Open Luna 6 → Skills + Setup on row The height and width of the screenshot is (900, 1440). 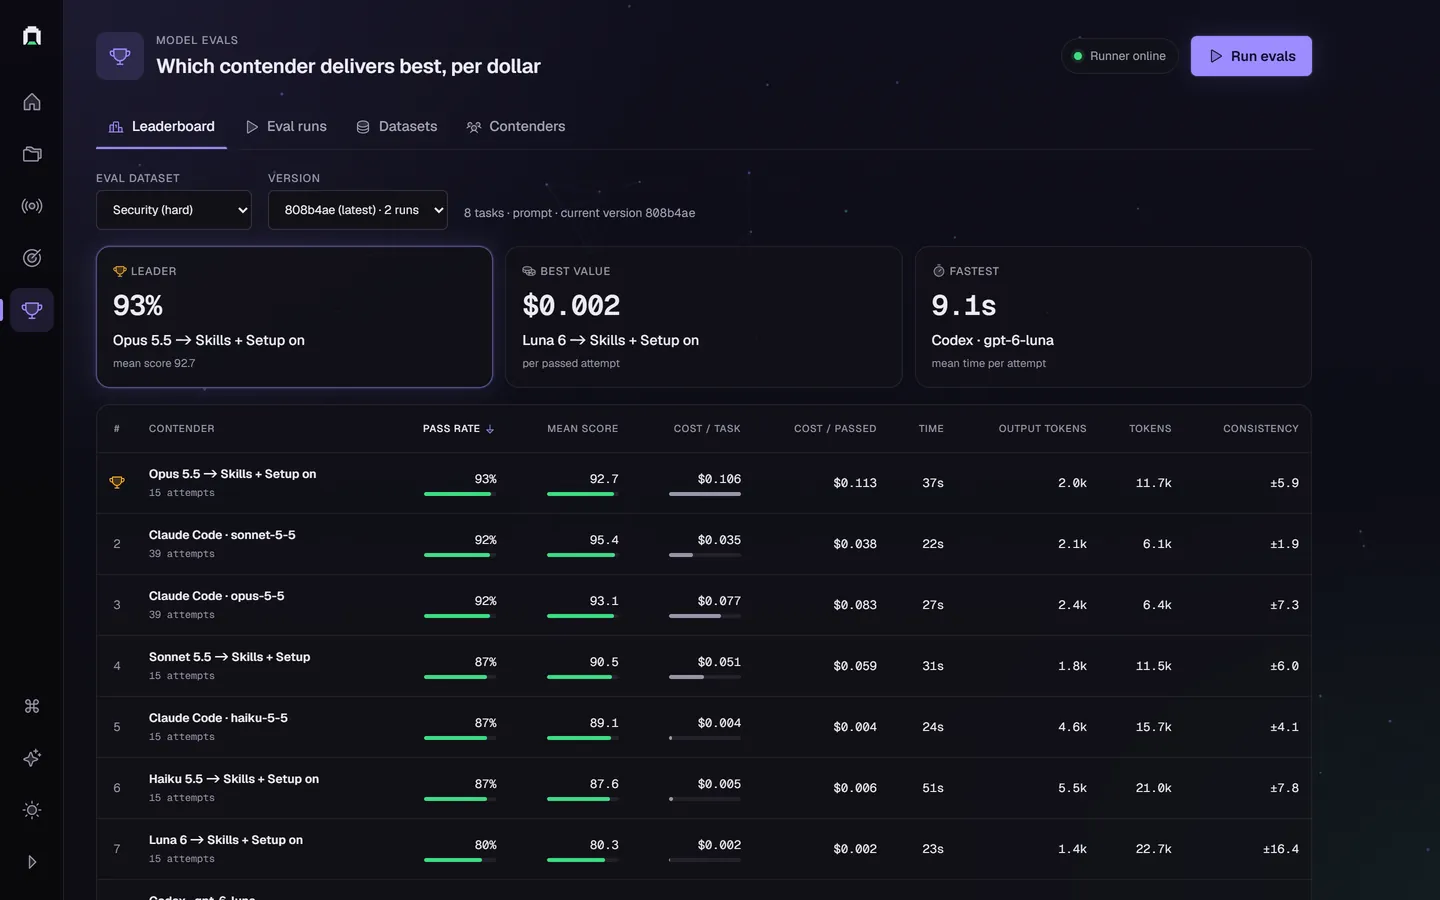[704, 849]
